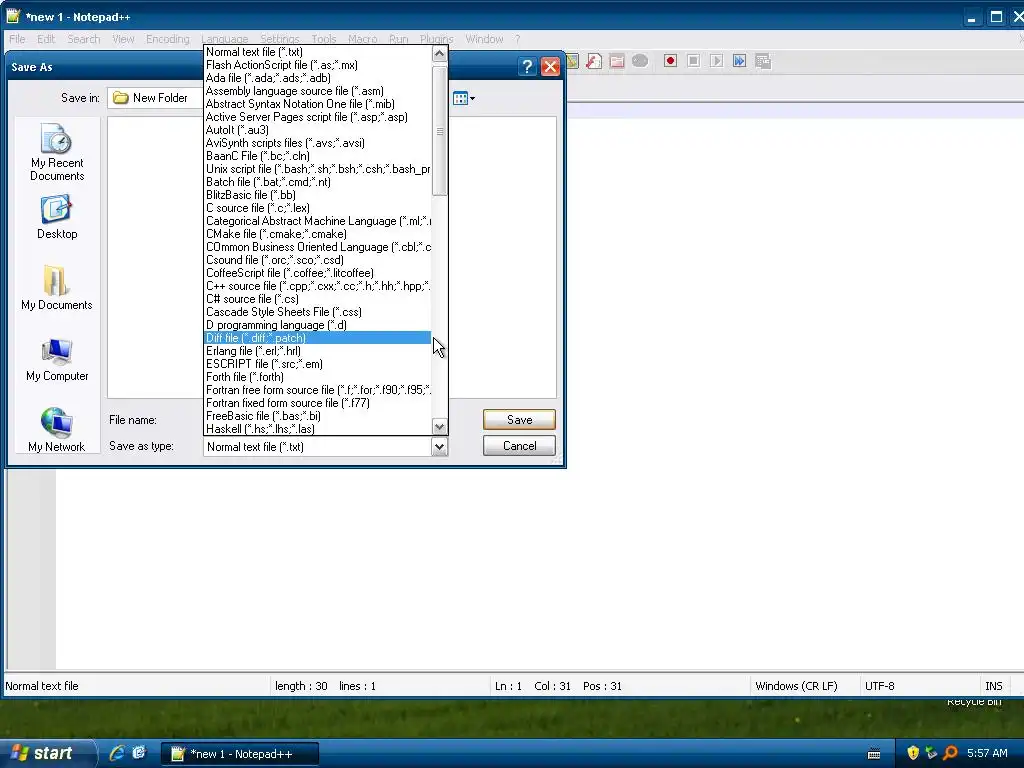The image size is (1024, 768).
Task: Select Haskell file type
Action: click(x=317, y=429)
